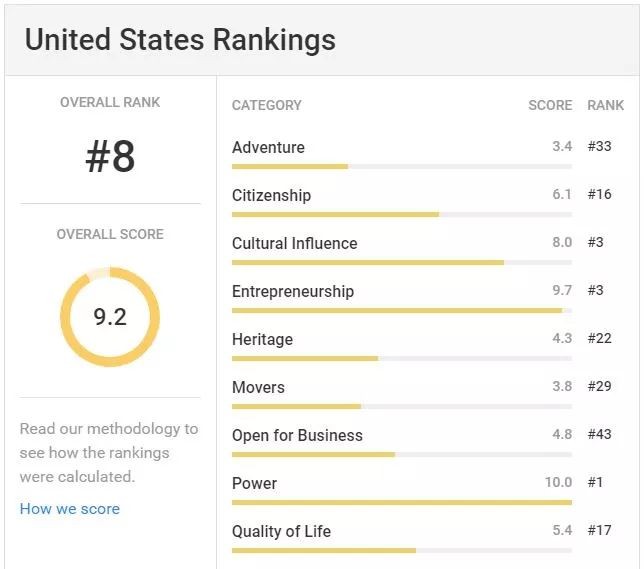The height and width of the screenshot is (569, 644).
Task: Click the Entrepreneurship score bar
Action: click(401, 310)
